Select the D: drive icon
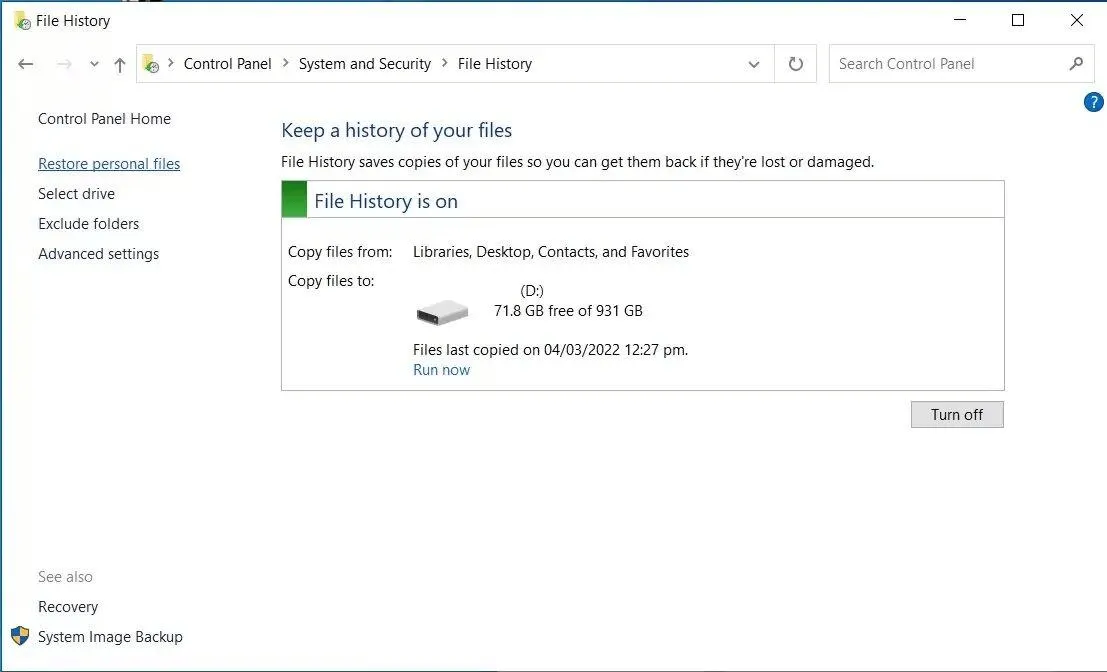This screenshot has width=1107, height=672. click(443, 312)
